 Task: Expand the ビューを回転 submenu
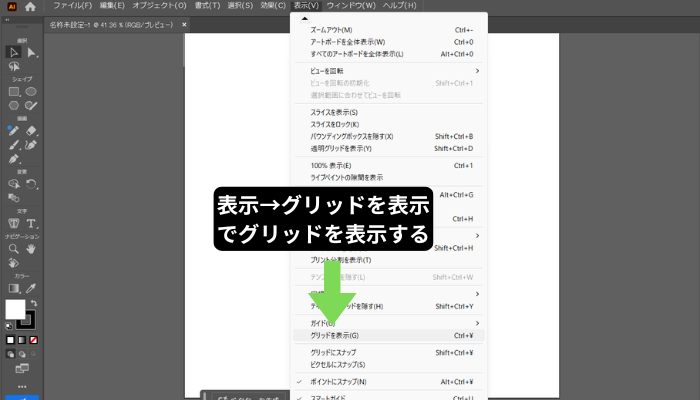(x=388, y=71)
